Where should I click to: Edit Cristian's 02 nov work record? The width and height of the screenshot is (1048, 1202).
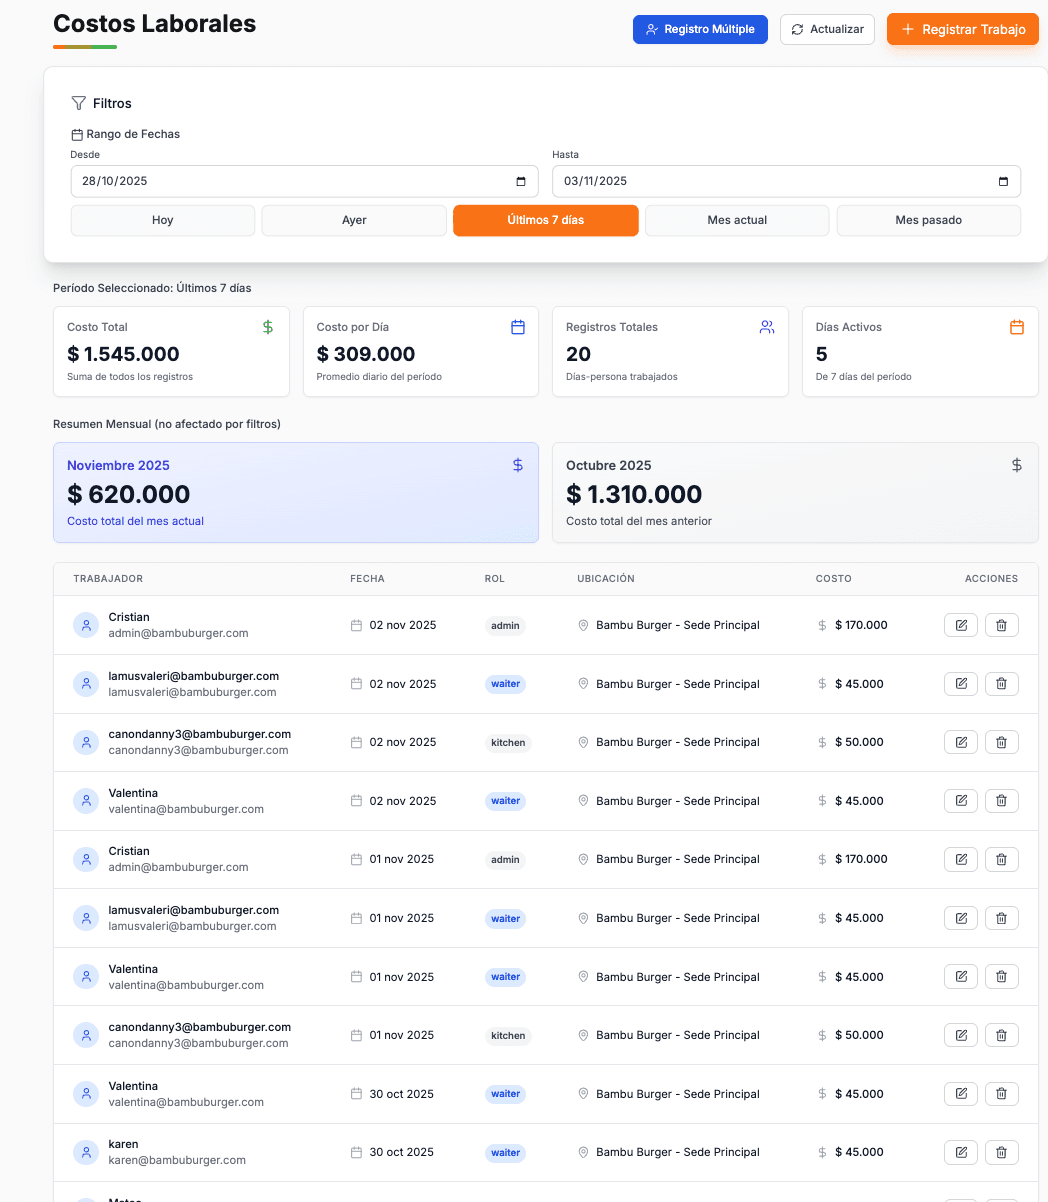click(960, 625)
